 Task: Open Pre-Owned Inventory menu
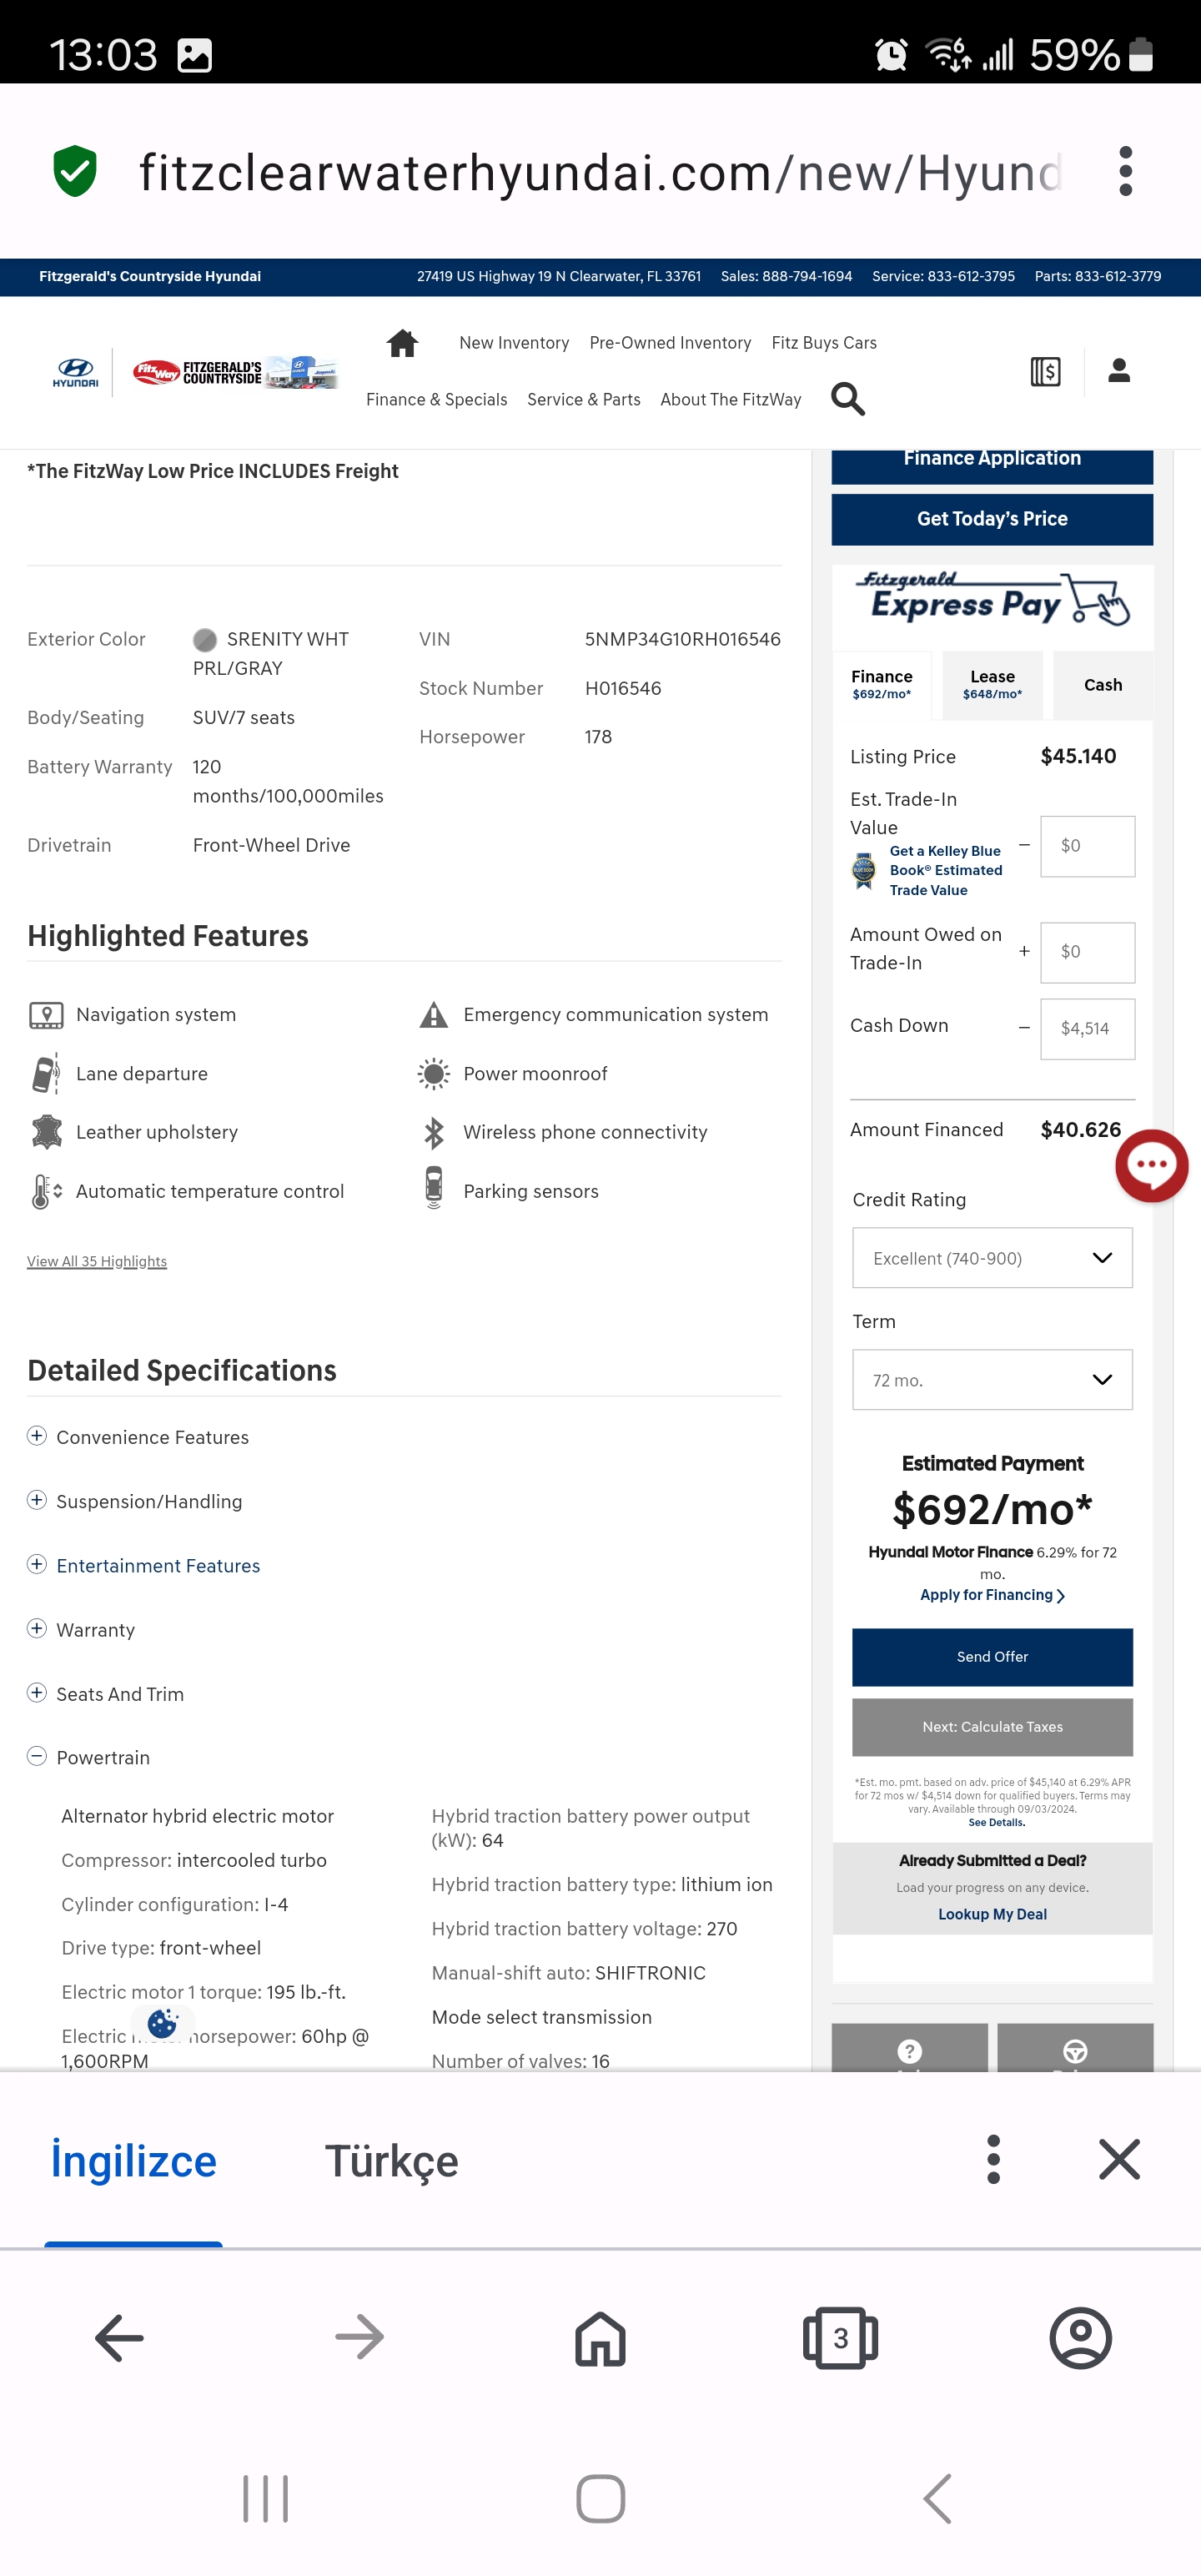pyautogui.click(x=670, y=343)
